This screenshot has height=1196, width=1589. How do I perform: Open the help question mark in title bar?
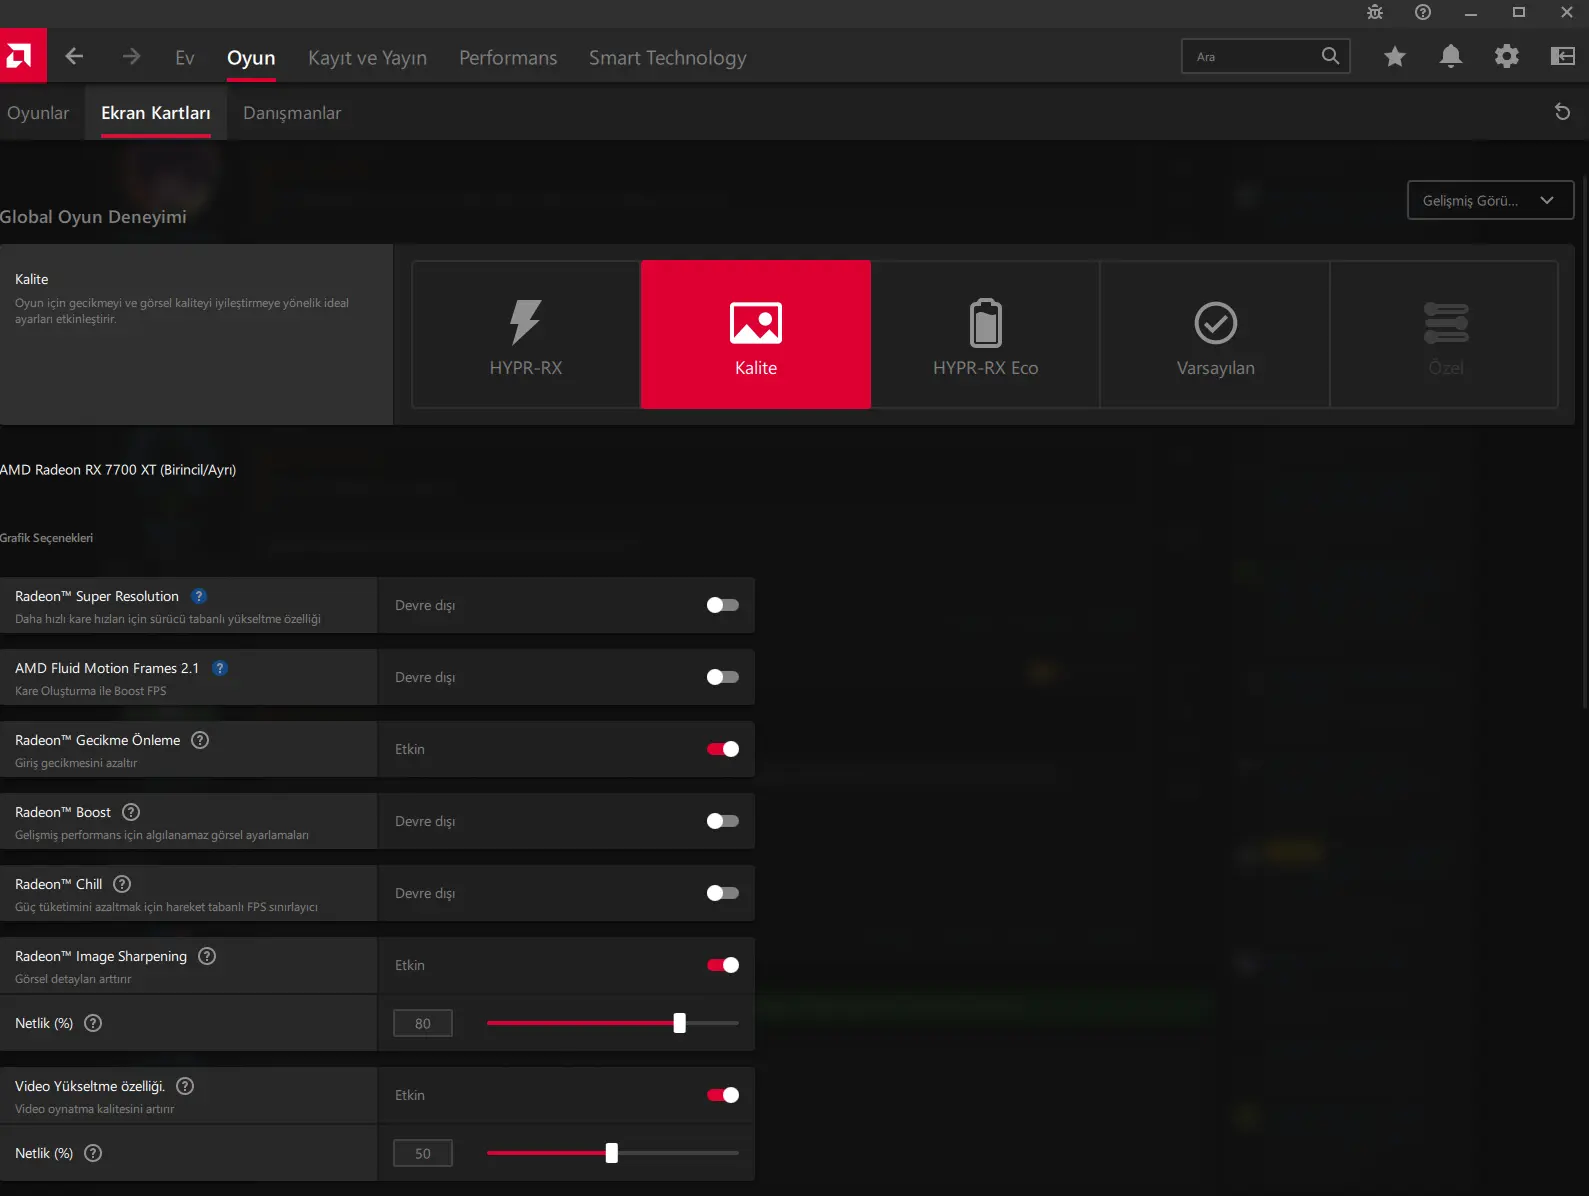1423,12
